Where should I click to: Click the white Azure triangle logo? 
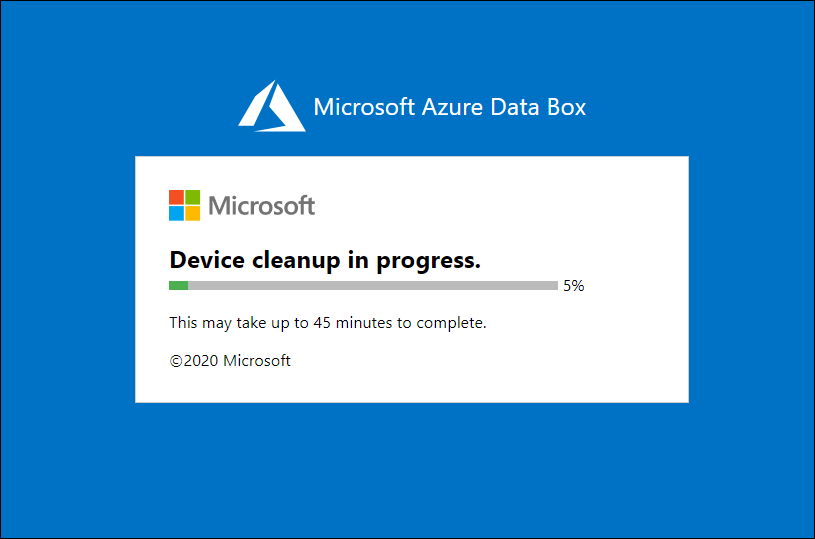[x=272, y=106]
